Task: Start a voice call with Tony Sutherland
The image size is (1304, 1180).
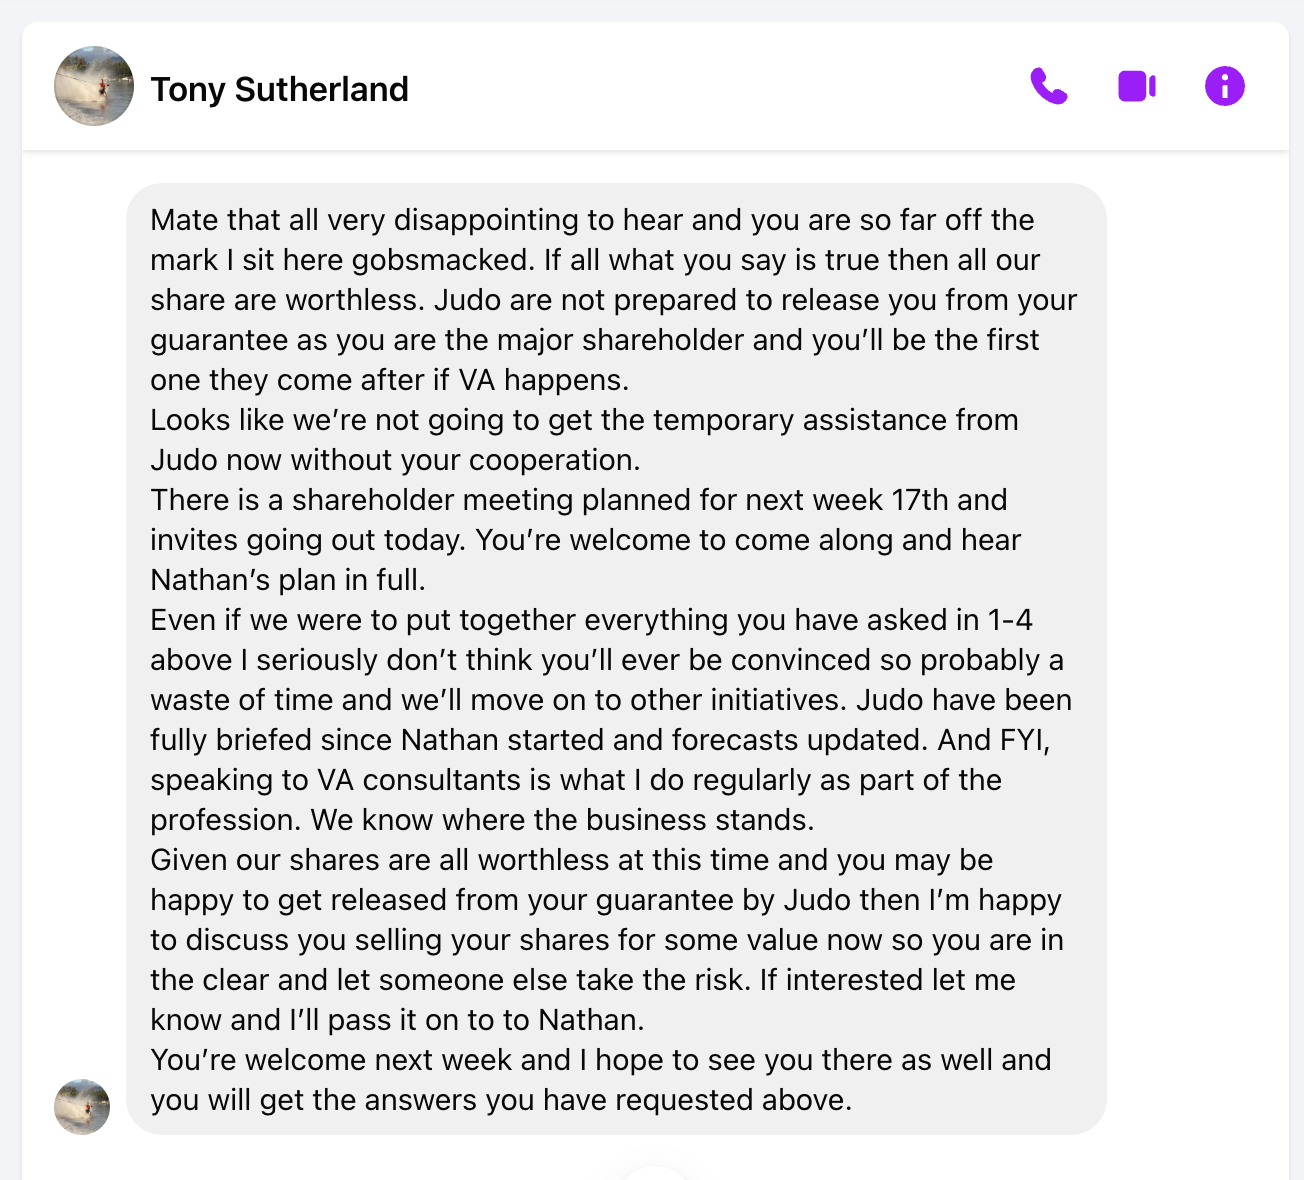Action: (x=1049, y=86)
